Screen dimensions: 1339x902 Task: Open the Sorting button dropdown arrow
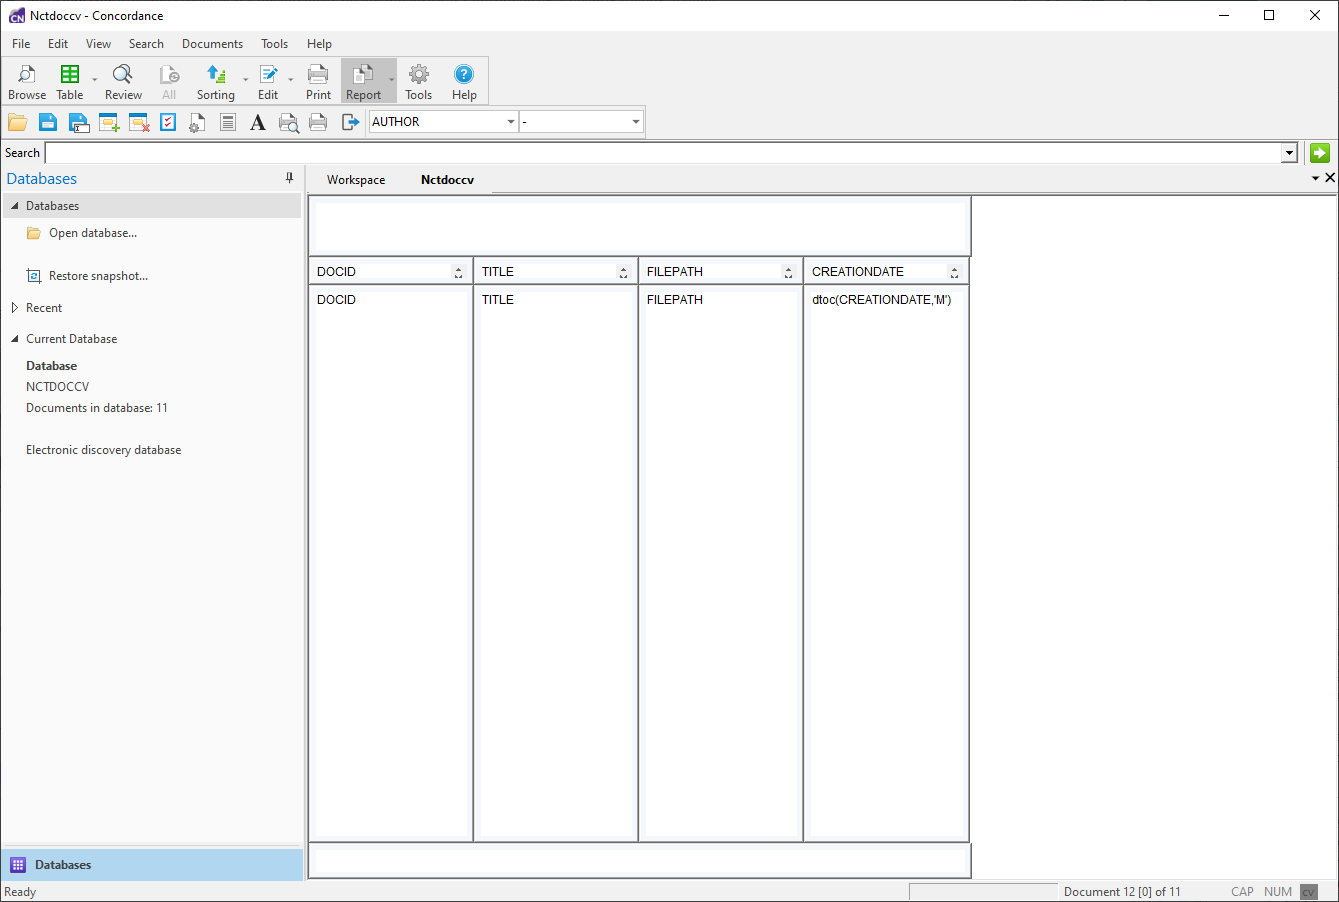[246, 80]
